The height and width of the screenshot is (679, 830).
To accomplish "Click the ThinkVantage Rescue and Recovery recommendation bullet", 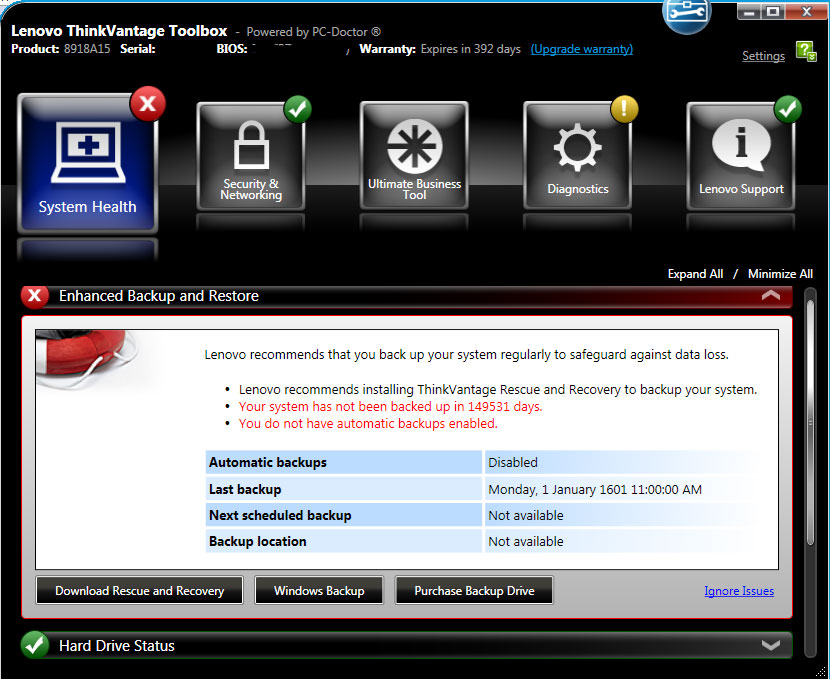I will 498,390.
